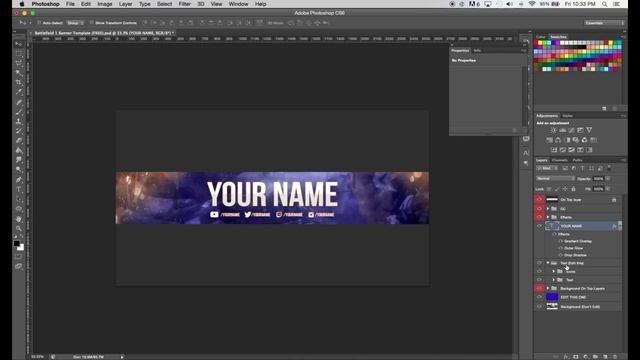Screen dimensions: 640x360
Task: Click the layer Fill value field
Action: [598, 189]
